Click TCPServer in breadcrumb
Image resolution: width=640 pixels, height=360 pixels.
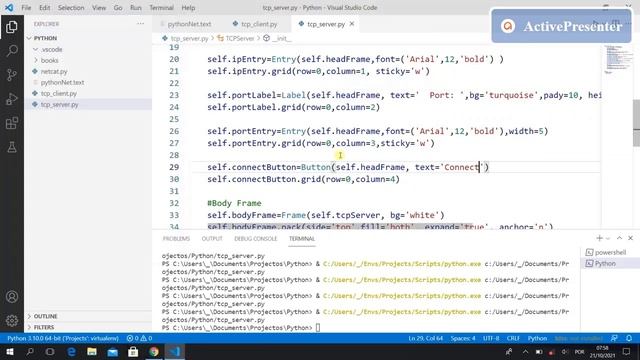(240, 38)
